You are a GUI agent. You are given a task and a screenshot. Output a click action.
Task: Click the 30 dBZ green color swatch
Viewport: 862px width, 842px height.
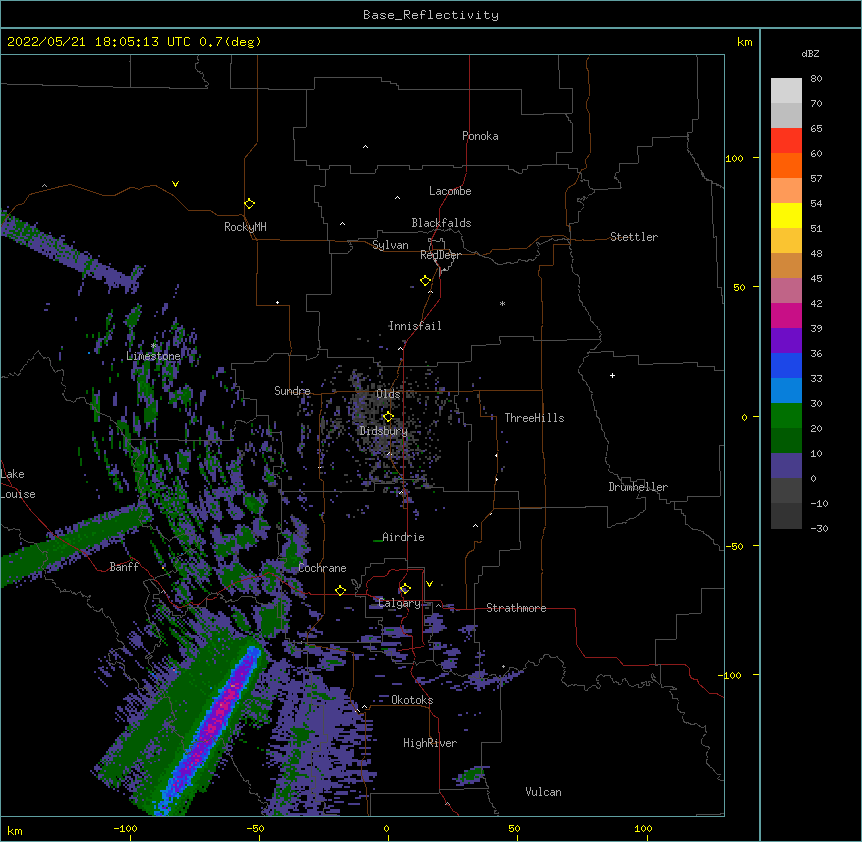click(x=786, y=416)
